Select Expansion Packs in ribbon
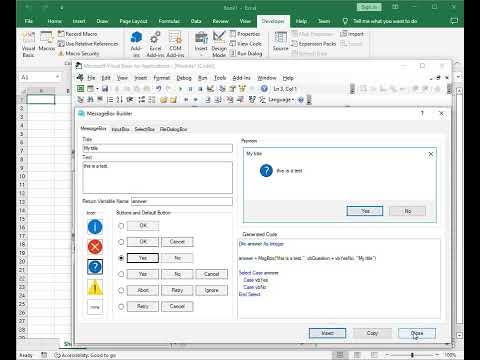Image resolution: width=480 pixels, height=360 pixels. 314,44
